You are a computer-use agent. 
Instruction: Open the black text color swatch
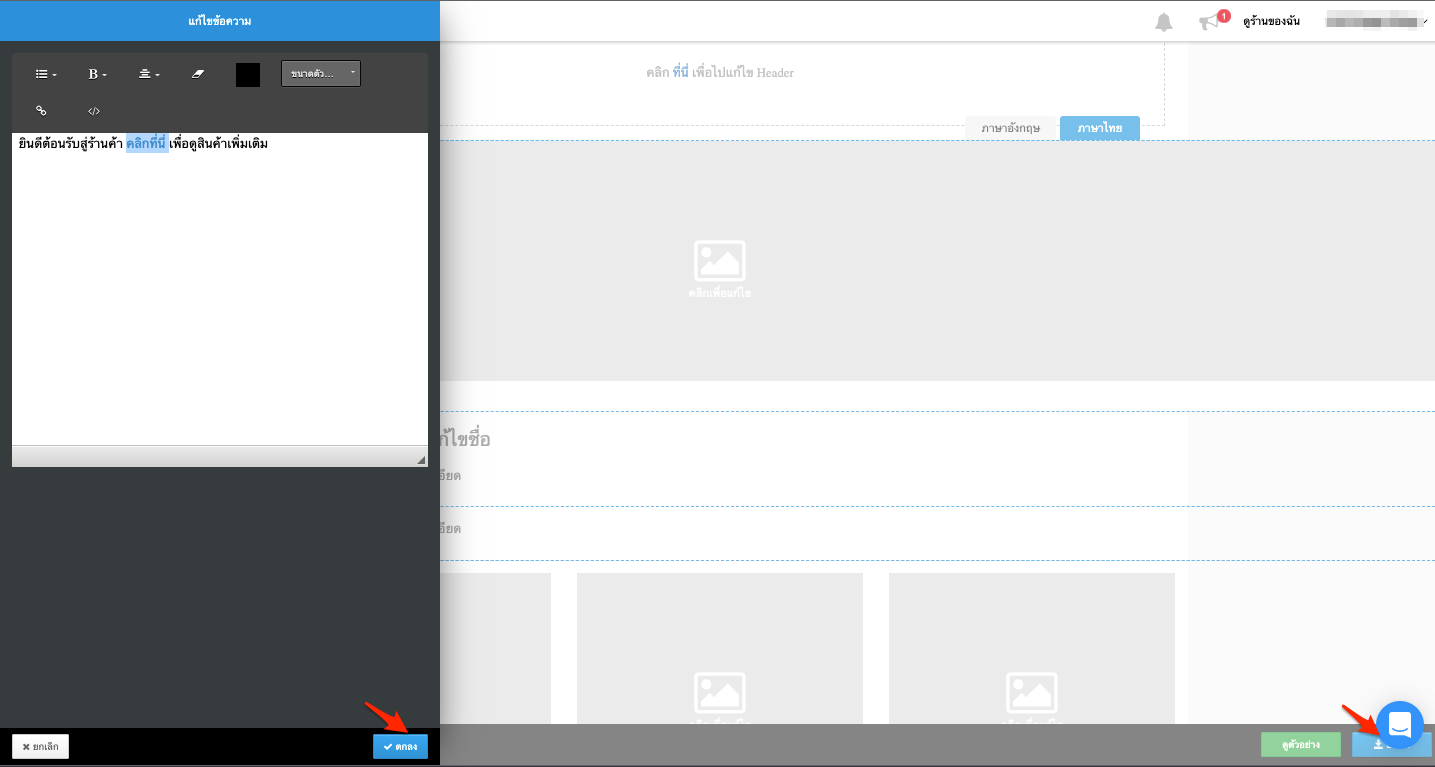[x=248, y=75]
